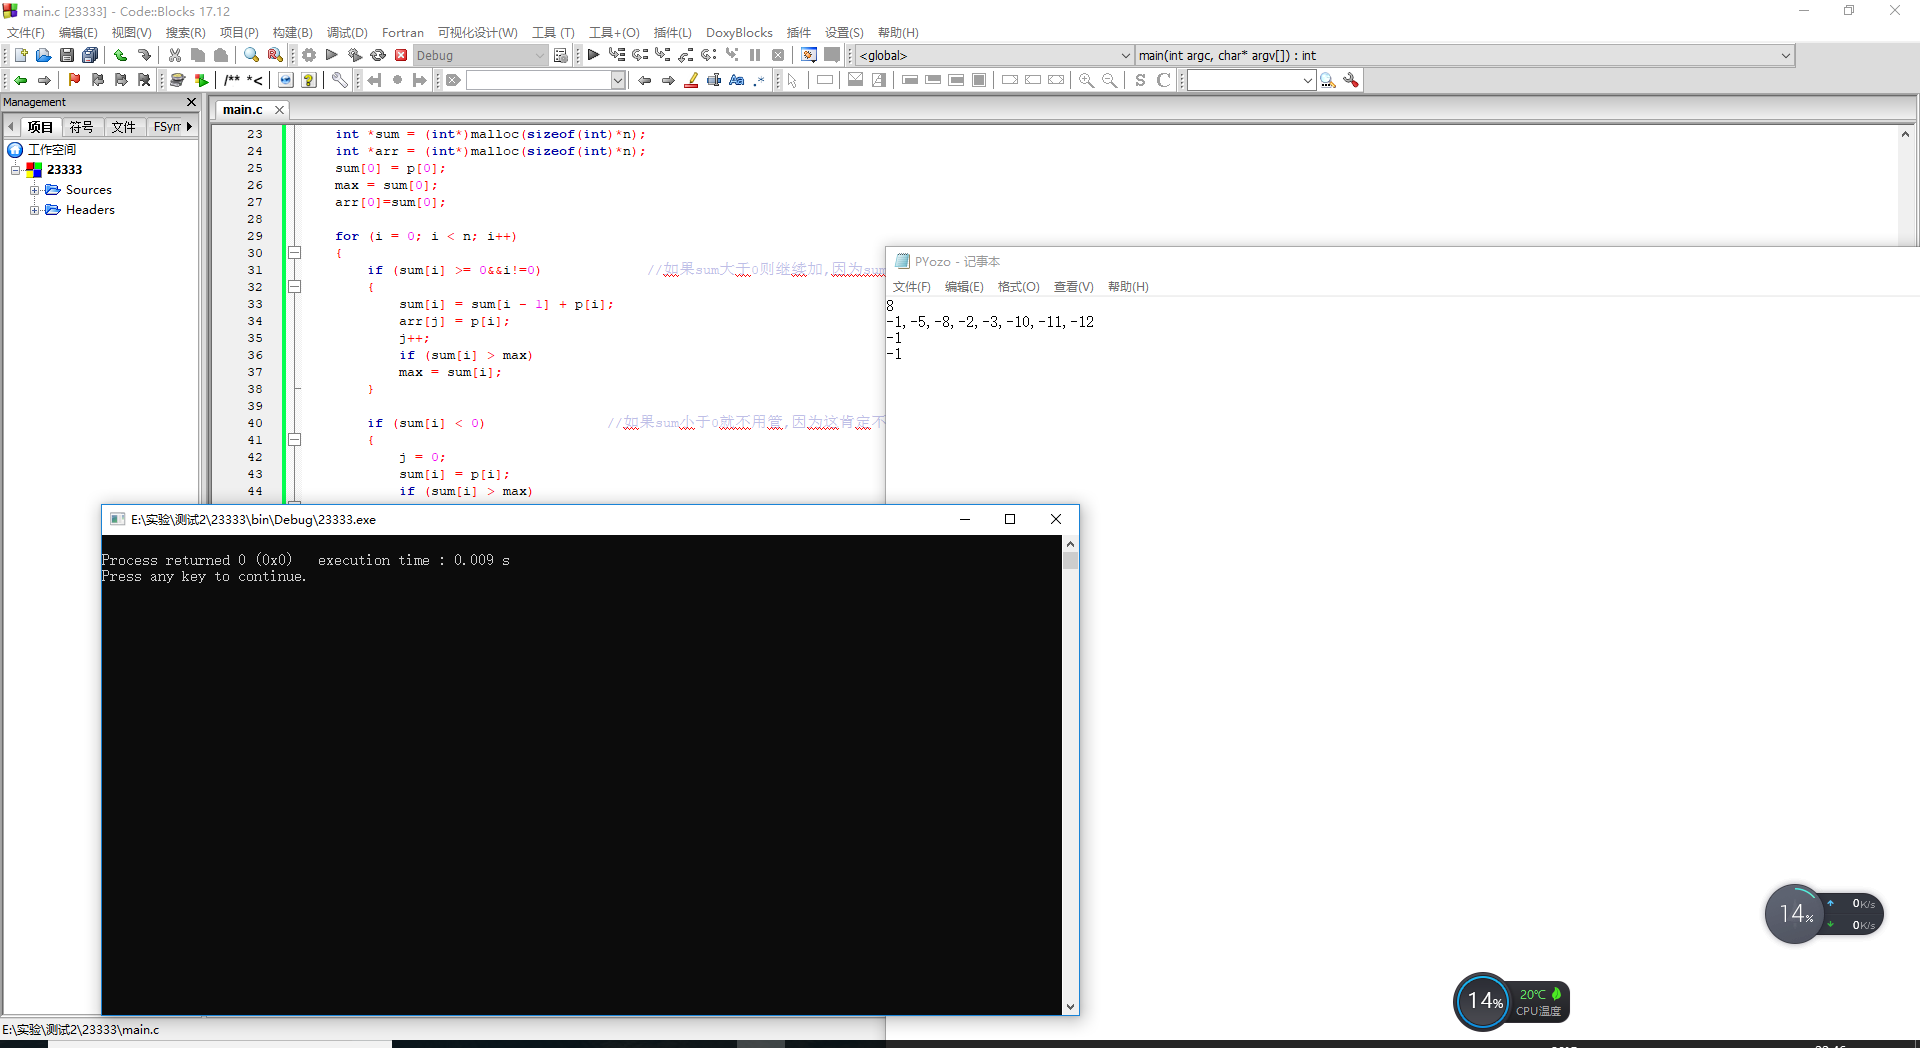1920x1048 pixels.
Task: Zoom in with the magnifier plus icon
Action: tap(1086, 80)
